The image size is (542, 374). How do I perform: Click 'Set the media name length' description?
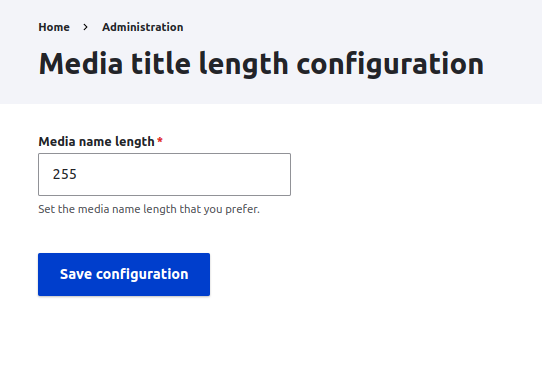107,209
